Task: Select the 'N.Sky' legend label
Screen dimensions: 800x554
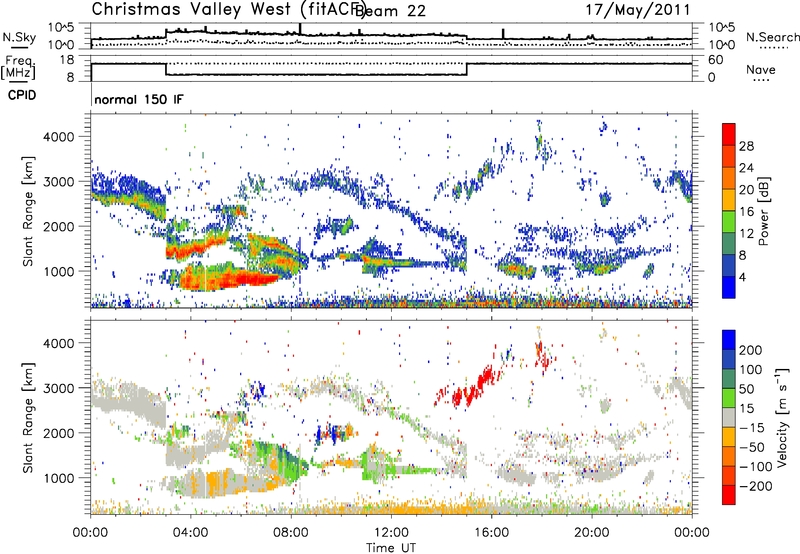Action: tap(19, 37)
